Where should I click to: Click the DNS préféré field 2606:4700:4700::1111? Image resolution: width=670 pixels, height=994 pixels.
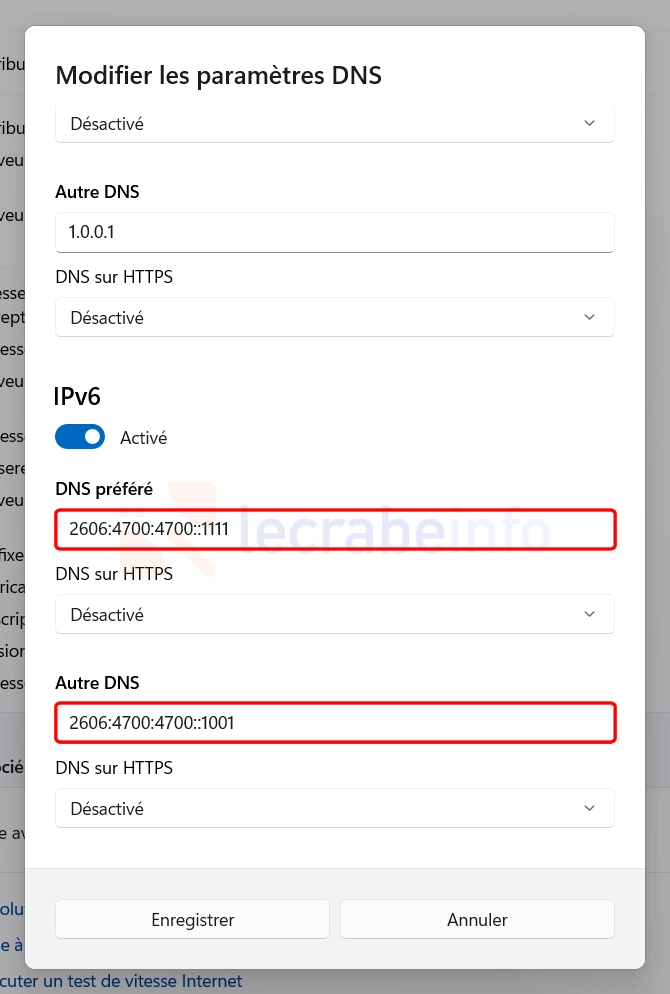[x=334, y=529]
